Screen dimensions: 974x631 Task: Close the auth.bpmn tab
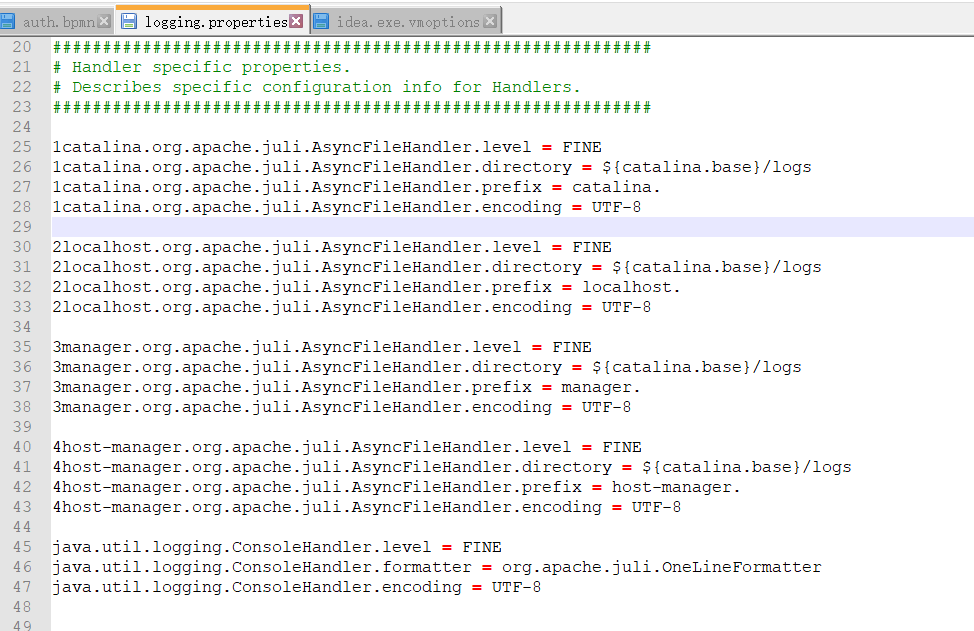pos(104,22)
